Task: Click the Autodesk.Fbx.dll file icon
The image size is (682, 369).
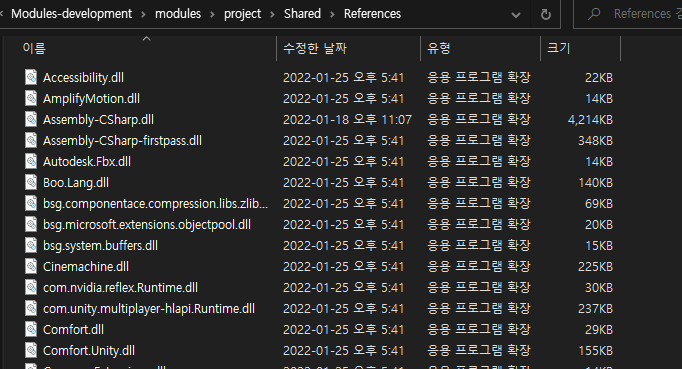Action: (31, 161)
